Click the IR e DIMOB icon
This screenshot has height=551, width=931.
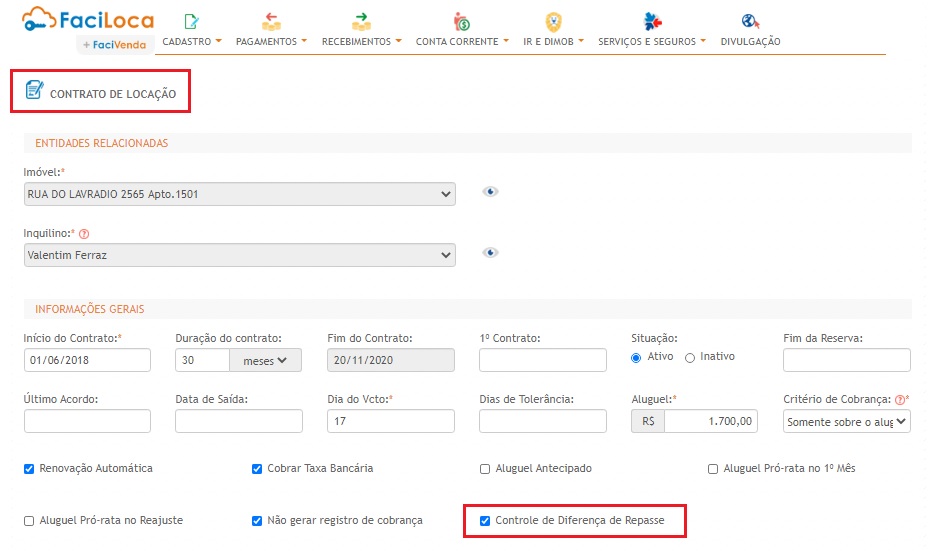point(553,21)
